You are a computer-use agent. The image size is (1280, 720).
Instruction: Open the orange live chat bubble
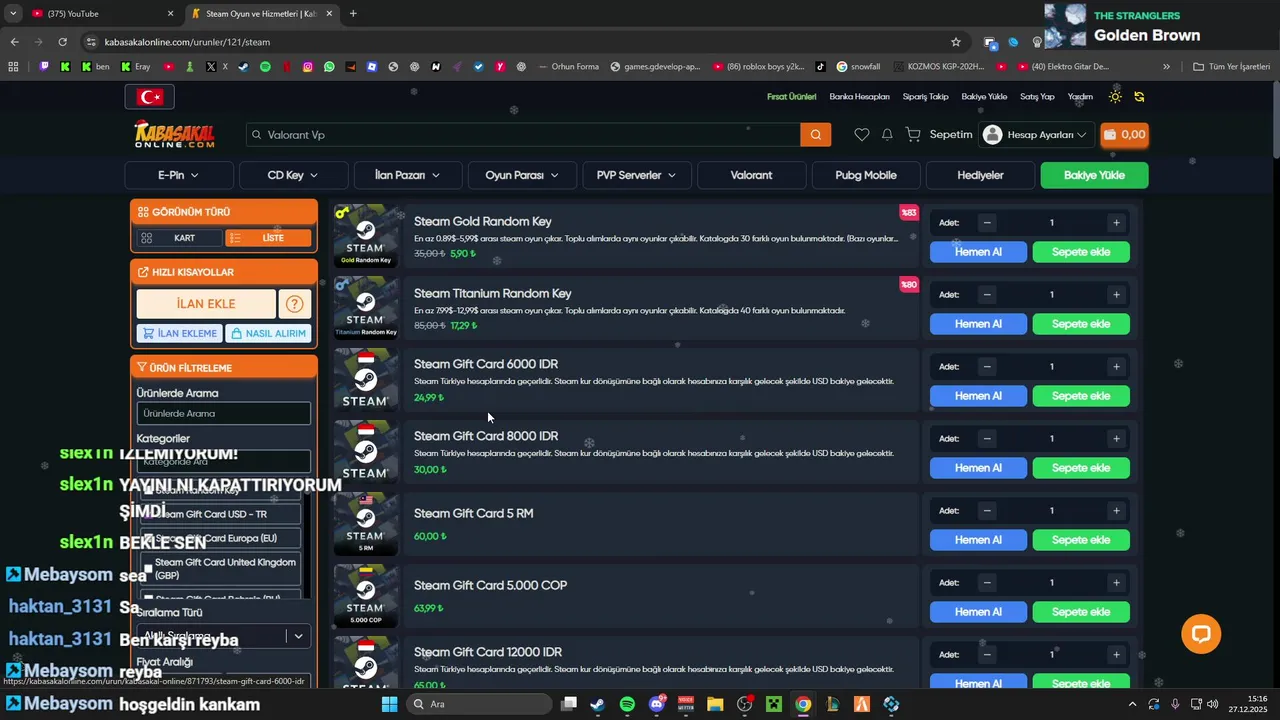1201,633
